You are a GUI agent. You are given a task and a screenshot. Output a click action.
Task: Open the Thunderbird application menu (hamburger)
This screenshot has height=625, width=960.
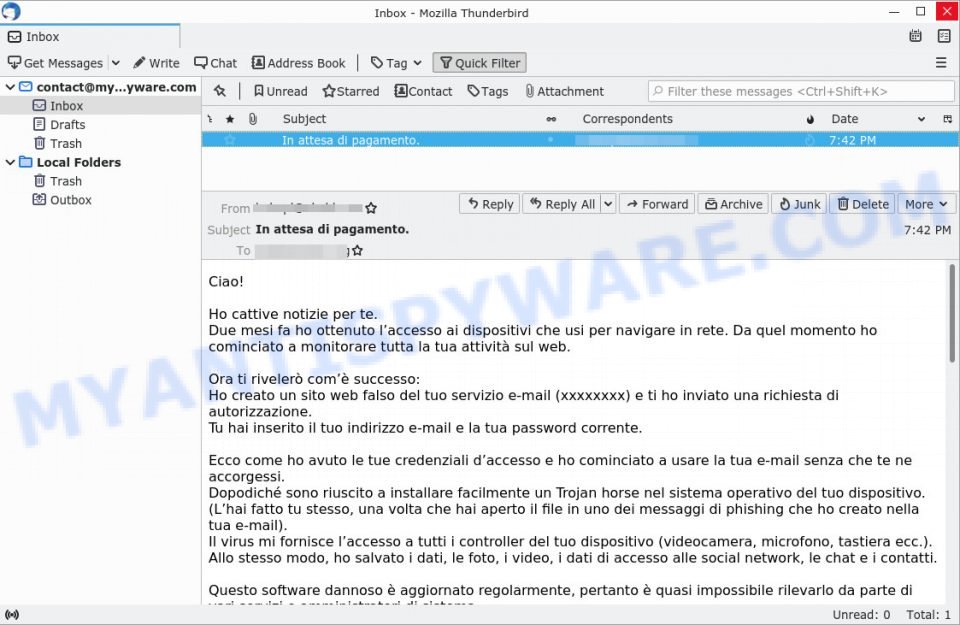click(x=941, y=62)
